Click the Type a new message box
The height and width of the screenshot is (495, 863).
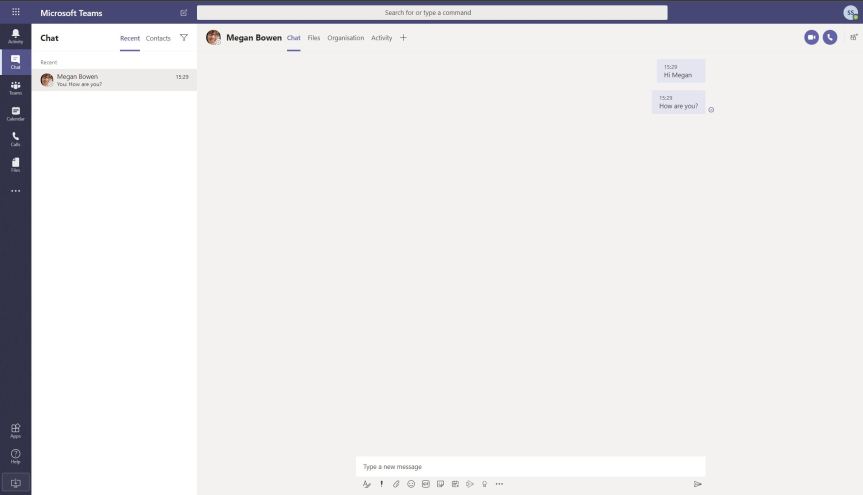pyautogui.click(x=530, y=466)
